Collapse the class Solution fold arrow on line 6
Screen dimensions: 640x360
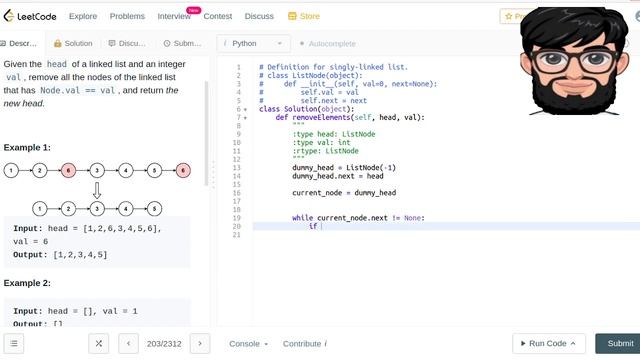click(245, 109)
